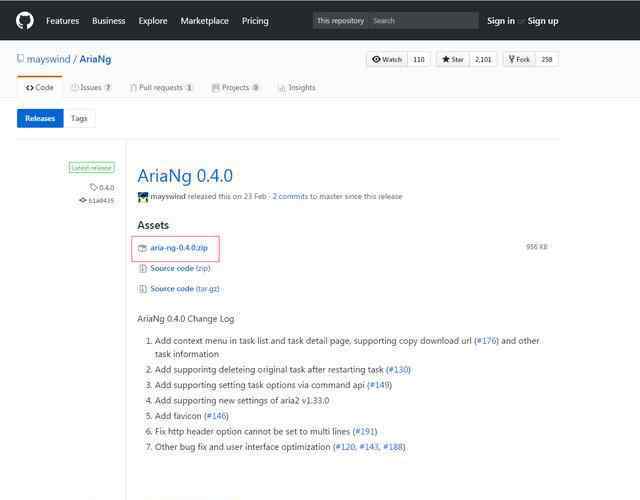
Task: Click the mayswind avatar image
Action: 143,197
